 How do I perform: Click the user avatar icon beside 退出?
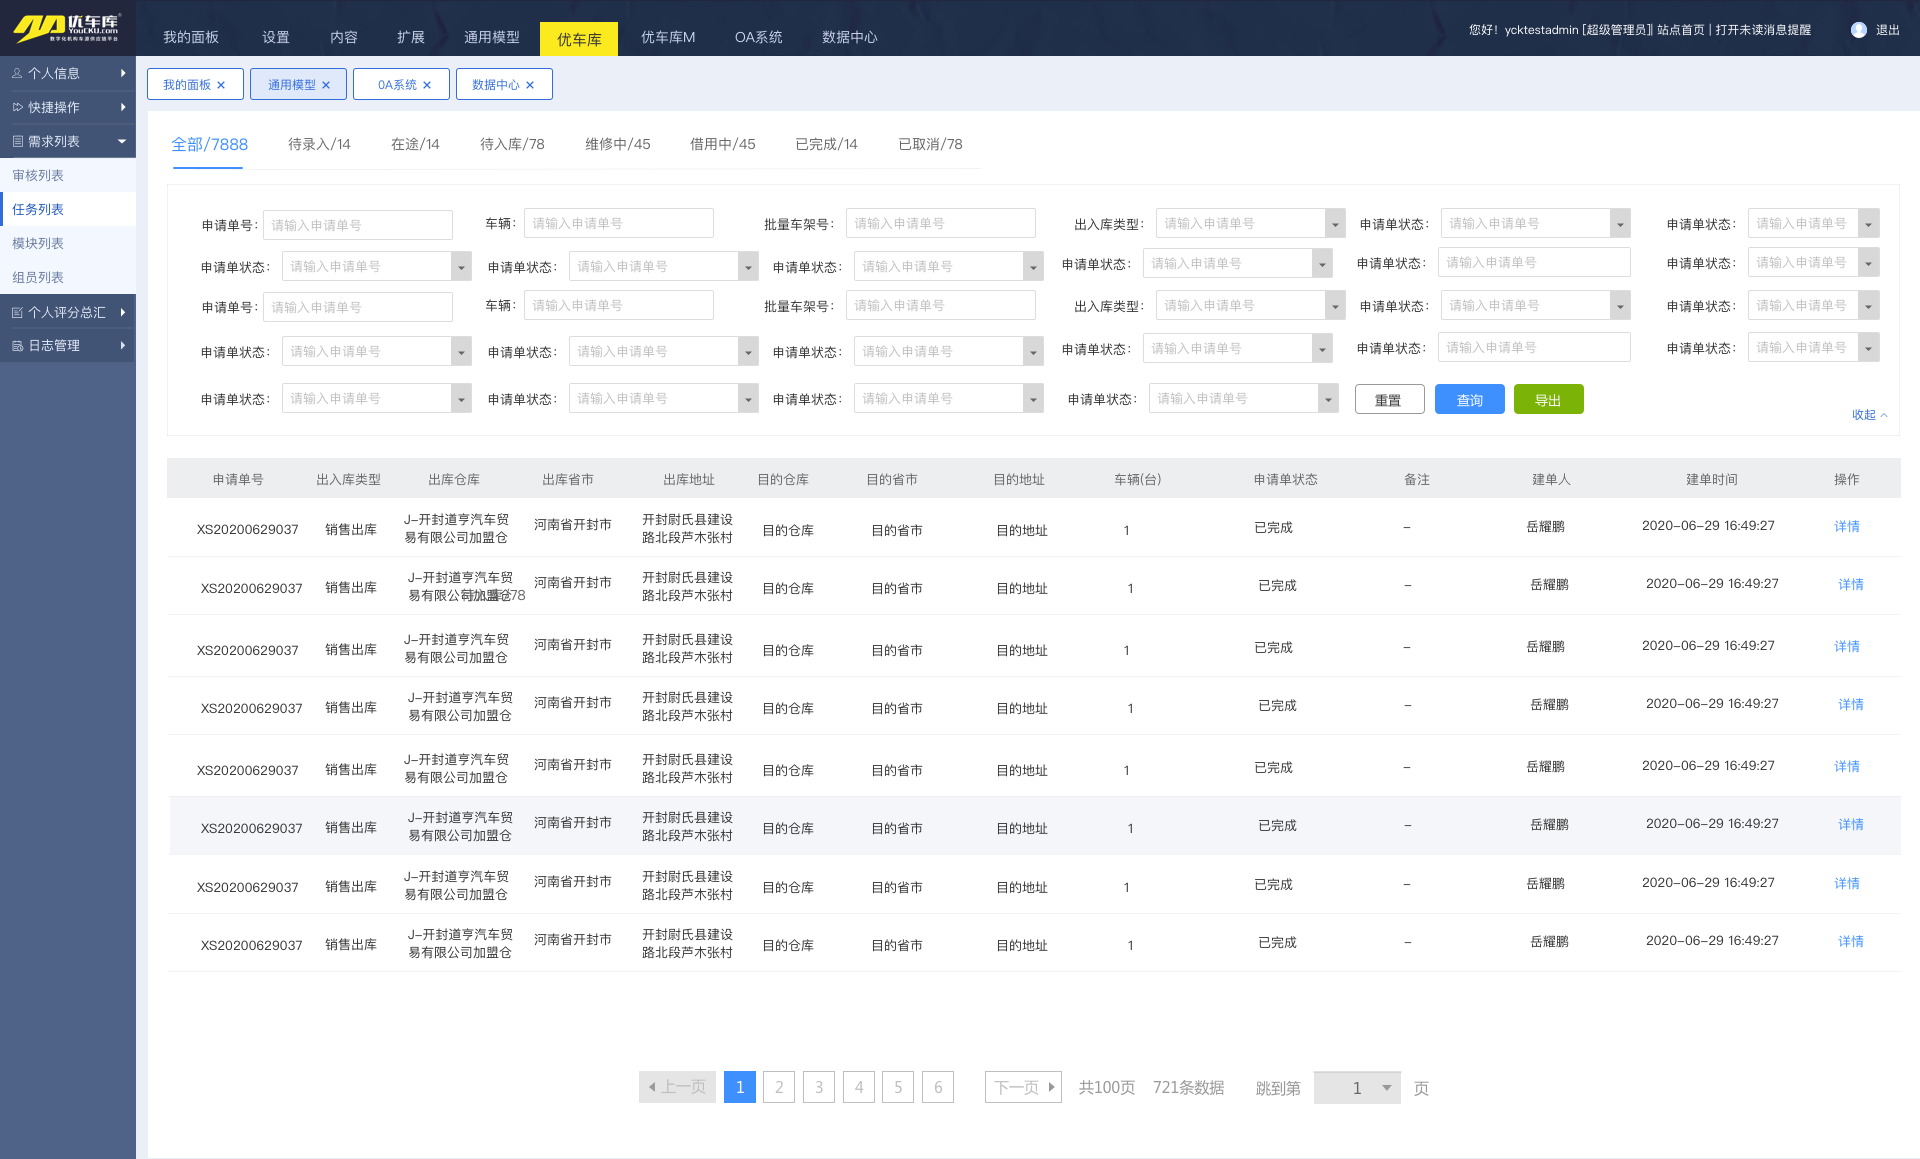pyautogui.click(x=1858, y=30)
